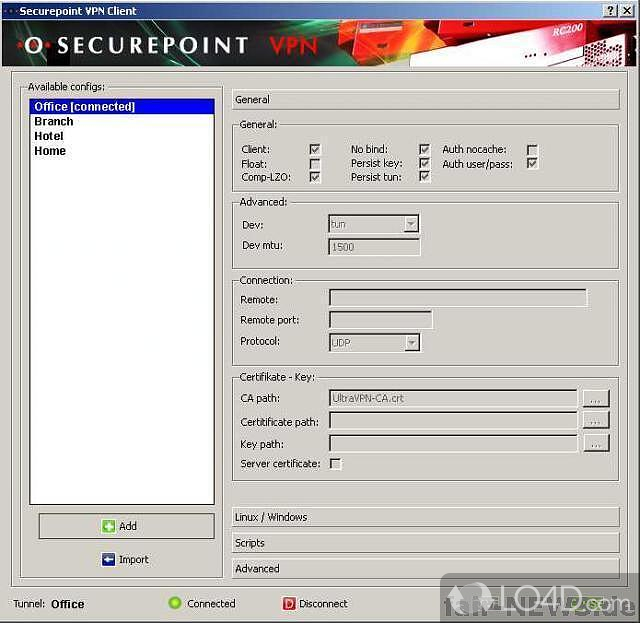Click the Disconnect label
The height and width of the screenshot is (623, 640).
pos(323,604)
